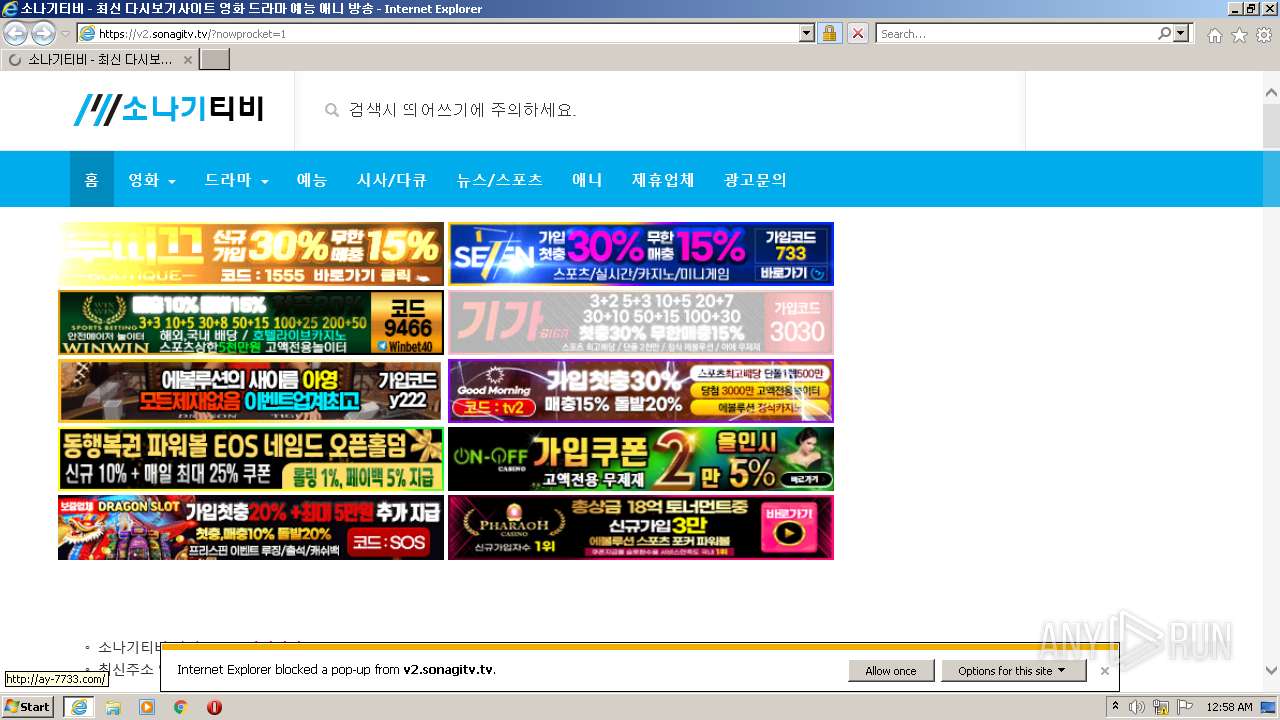
Task: Click the volume speaker tray icon
Action: coord(1137,707)
